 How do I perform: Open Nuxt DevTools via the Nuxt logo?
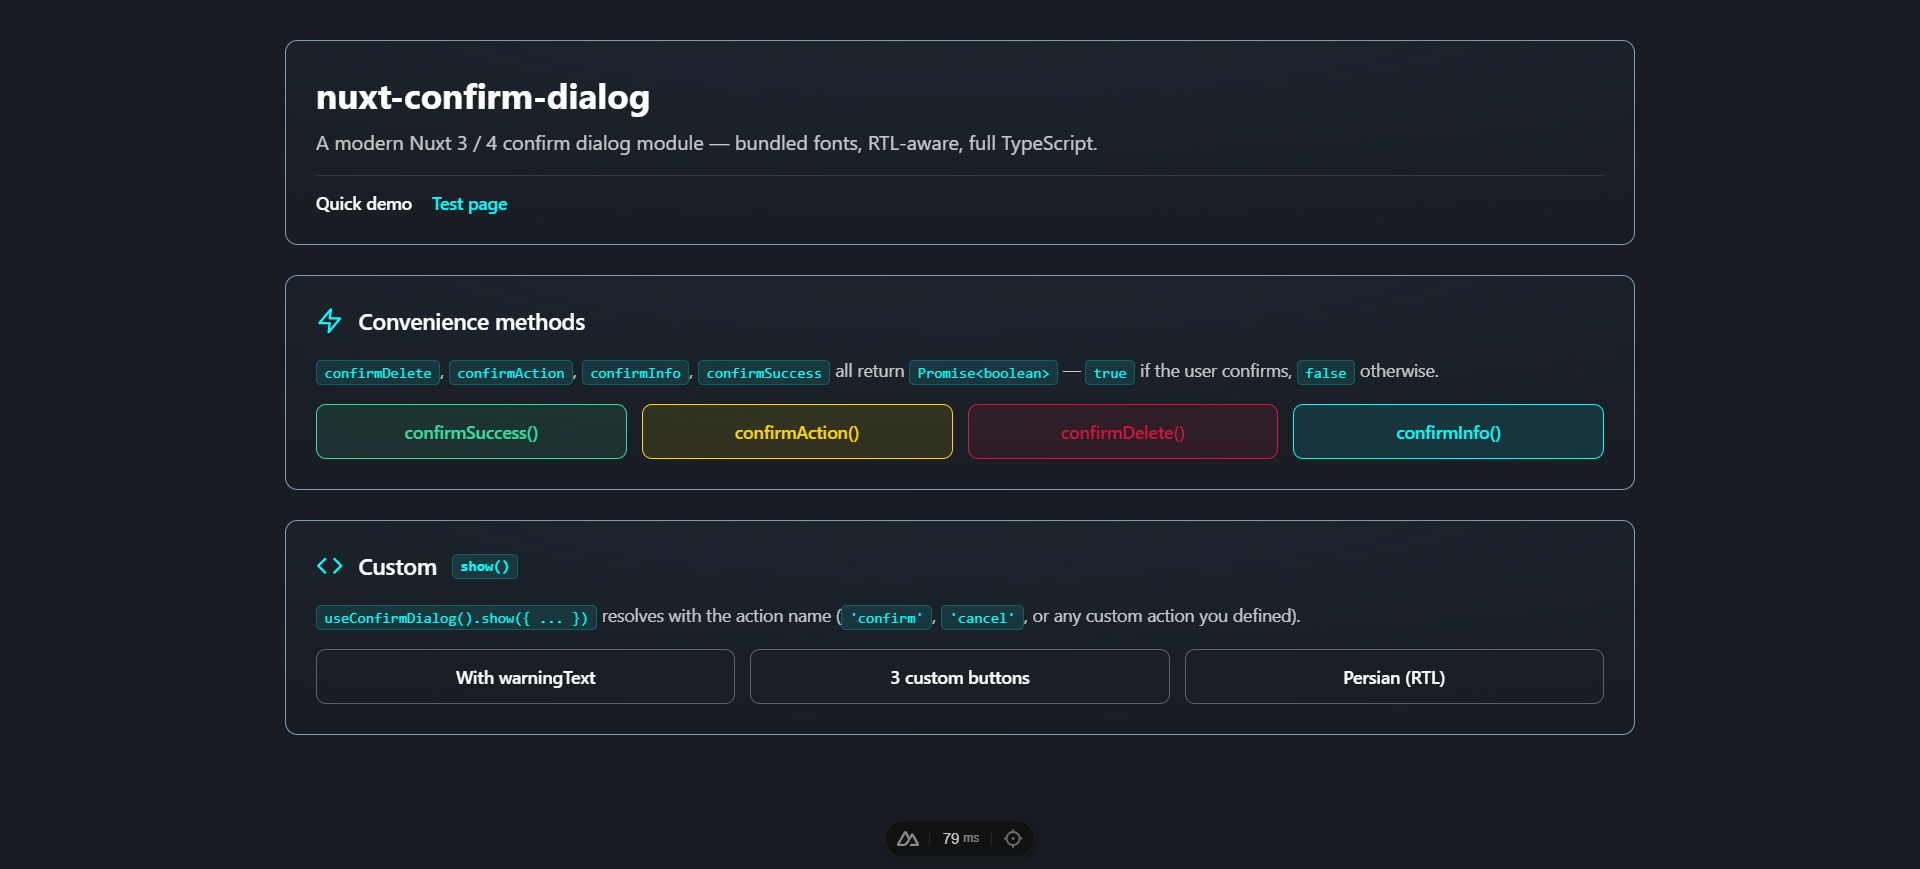pyautogui.click(x=908, y=839)
